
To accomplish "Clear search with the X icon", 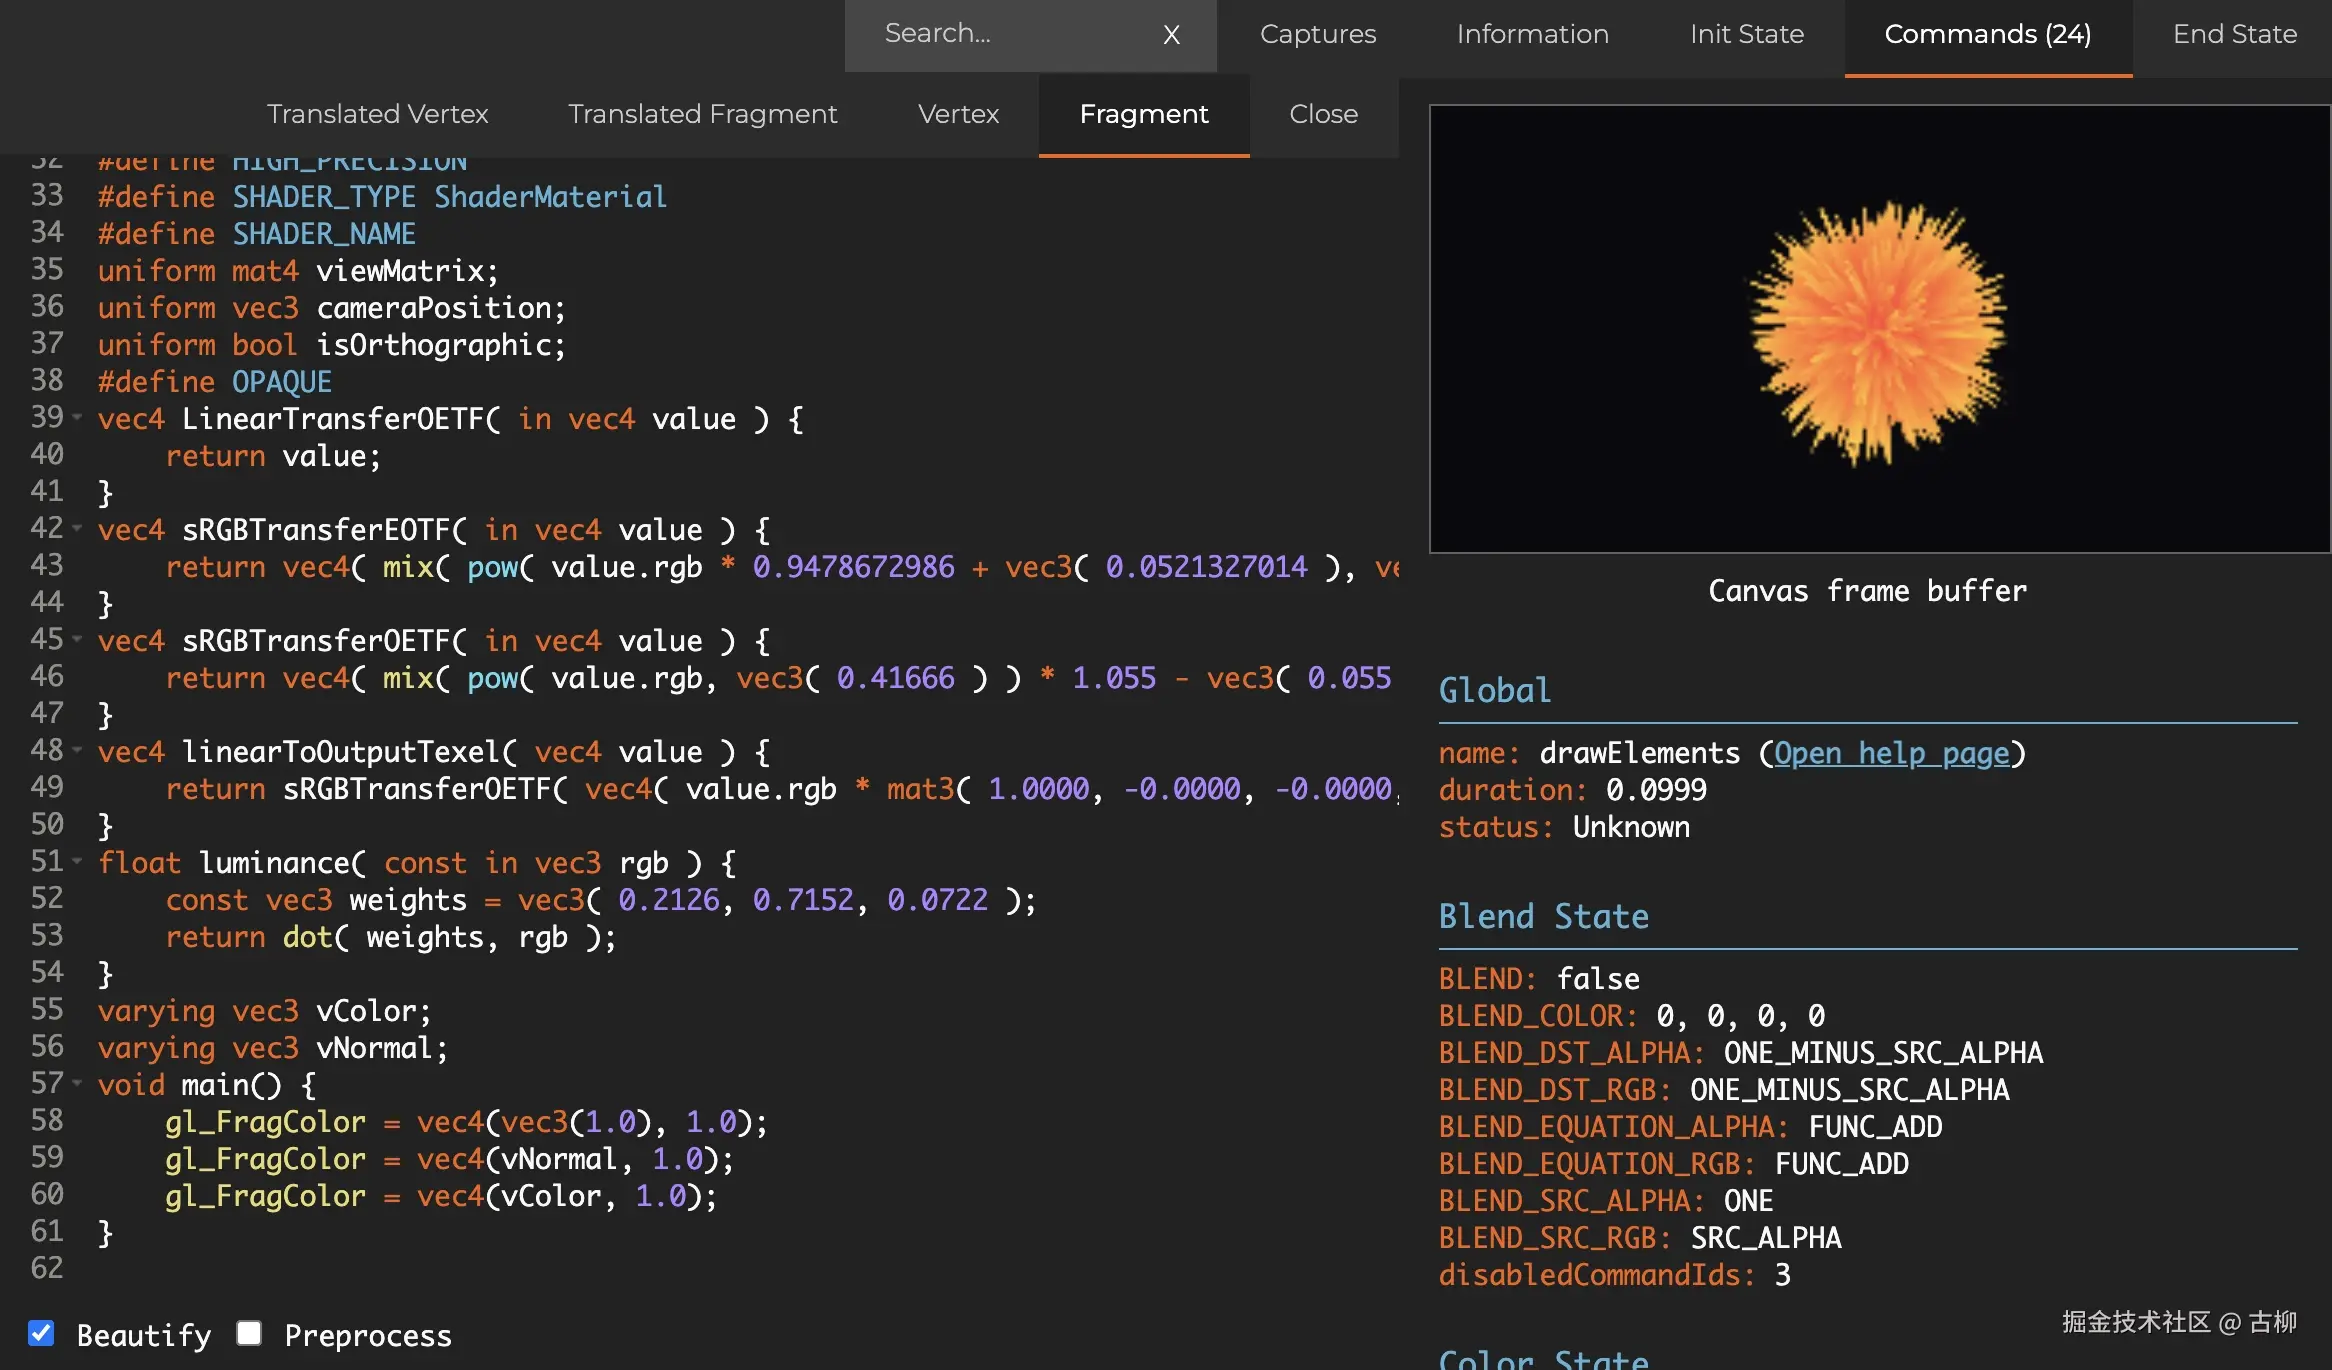I will pyautogui.click(x=1171, y=35).
